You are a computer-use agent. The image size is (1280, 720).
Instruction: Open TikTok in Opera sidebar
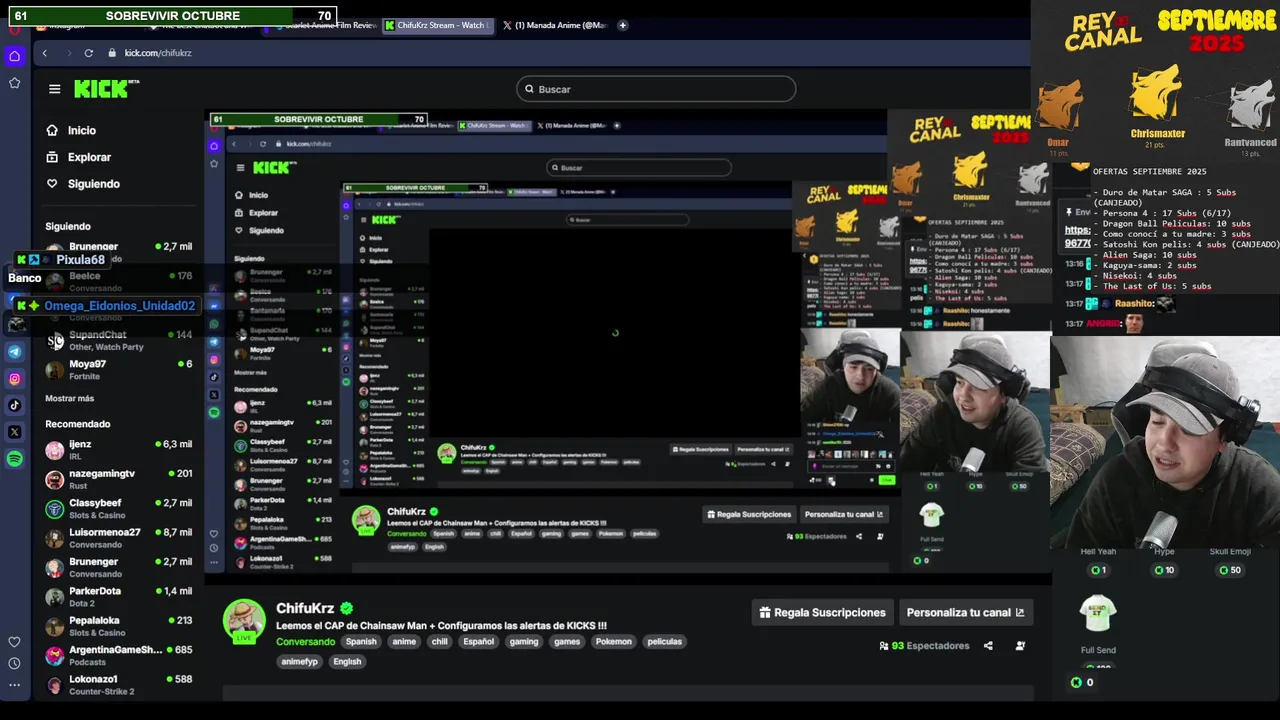coord(14,405)
